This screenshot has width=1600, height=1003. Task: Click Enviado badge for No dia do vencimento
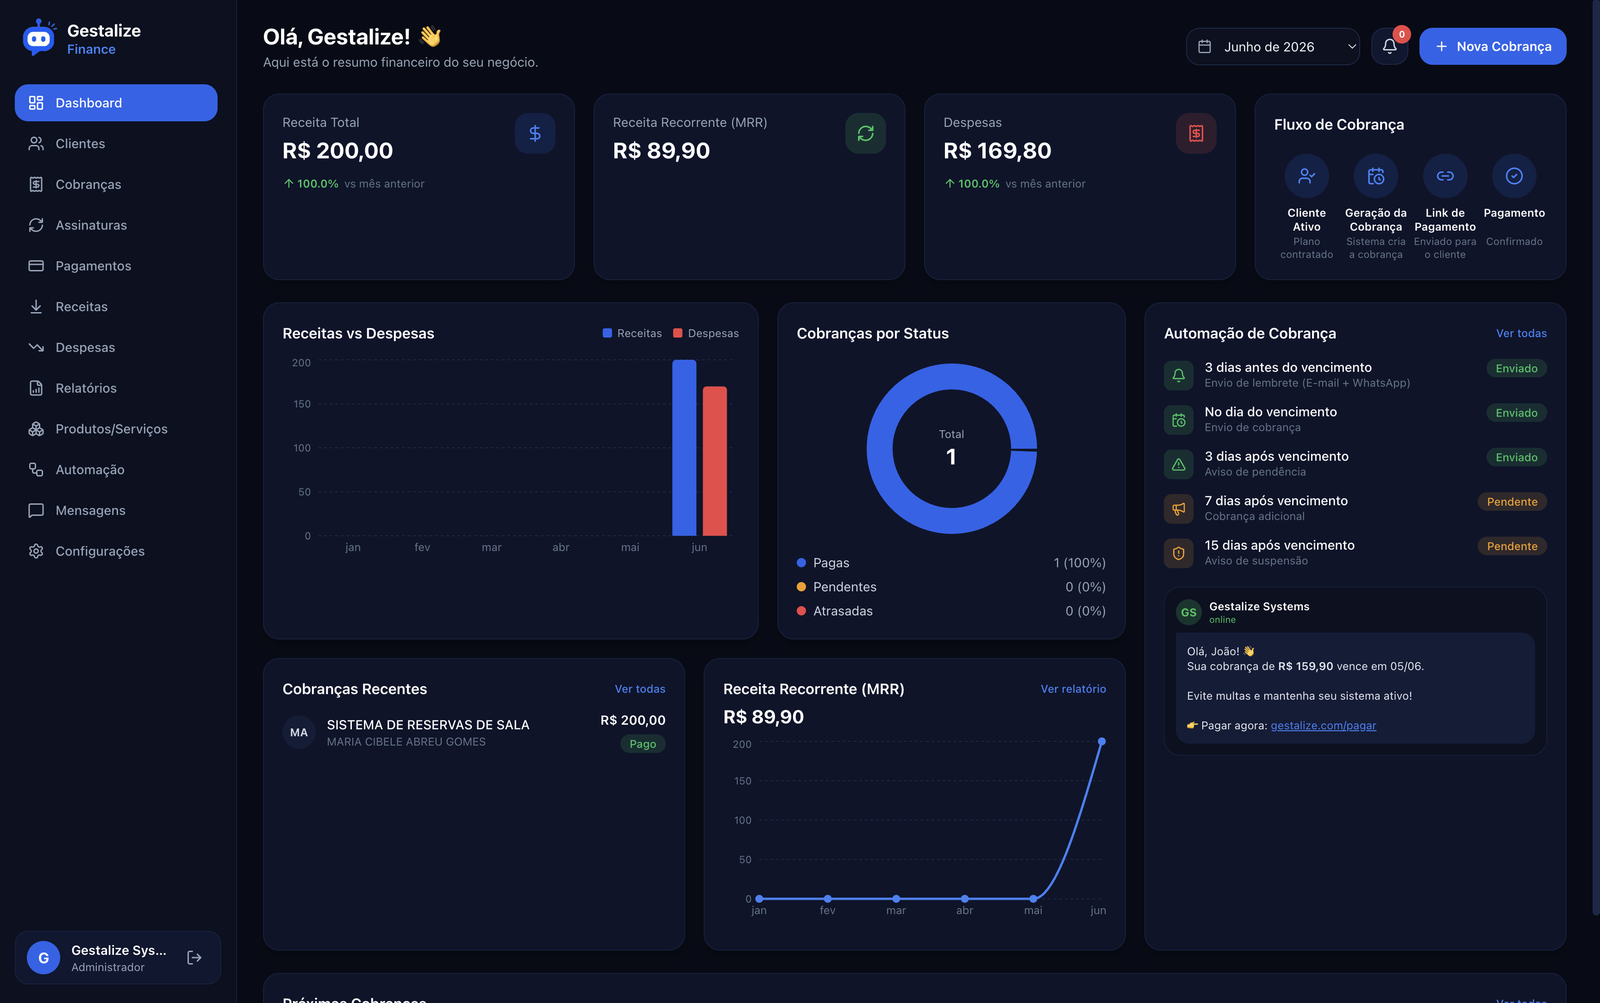pos(1516,413)
